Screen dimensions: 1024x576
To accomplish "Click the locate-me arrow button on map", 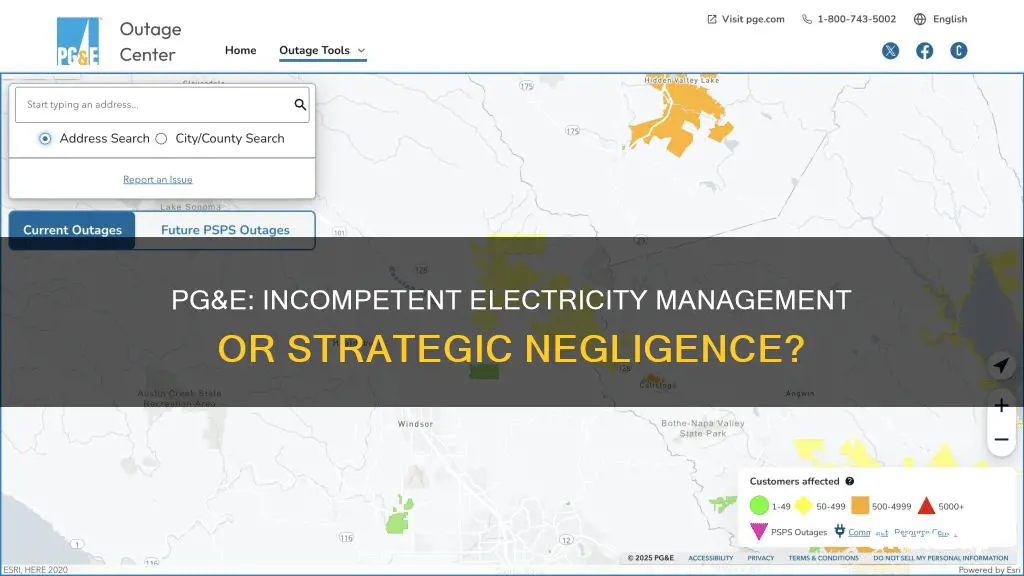I will click(x=1000, y=365).
